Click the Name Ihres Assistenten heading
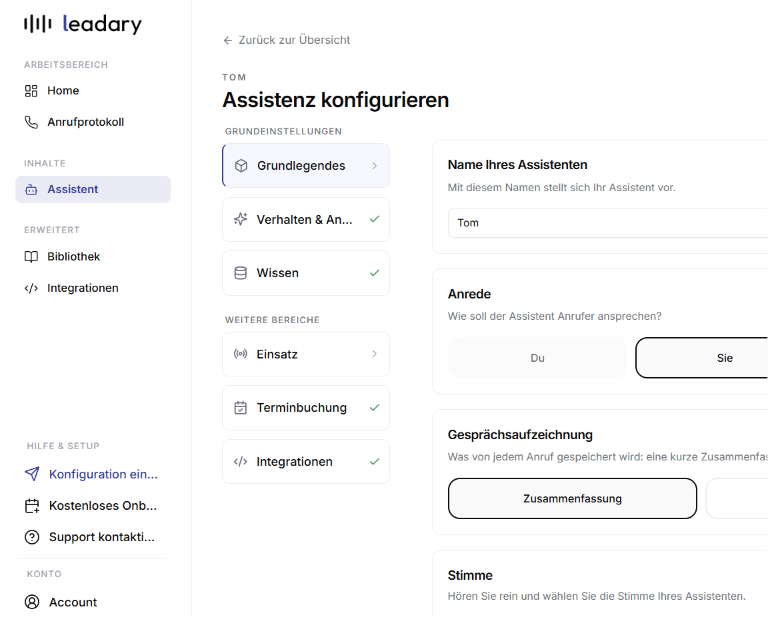Image resolution: width=768 pixels, height=618 pixels. click(517, 165)
